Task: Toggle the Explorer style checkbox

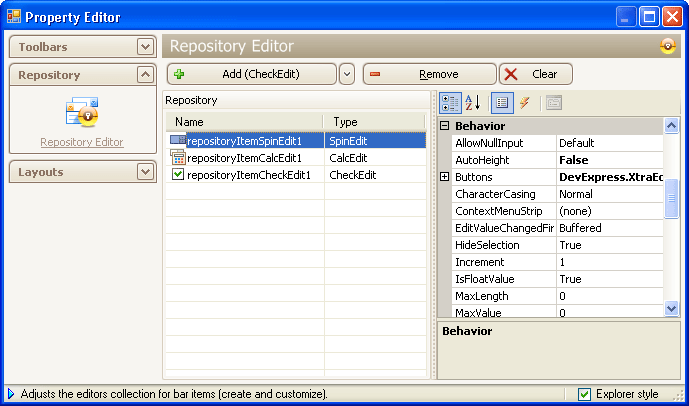Action: (584, 394)
